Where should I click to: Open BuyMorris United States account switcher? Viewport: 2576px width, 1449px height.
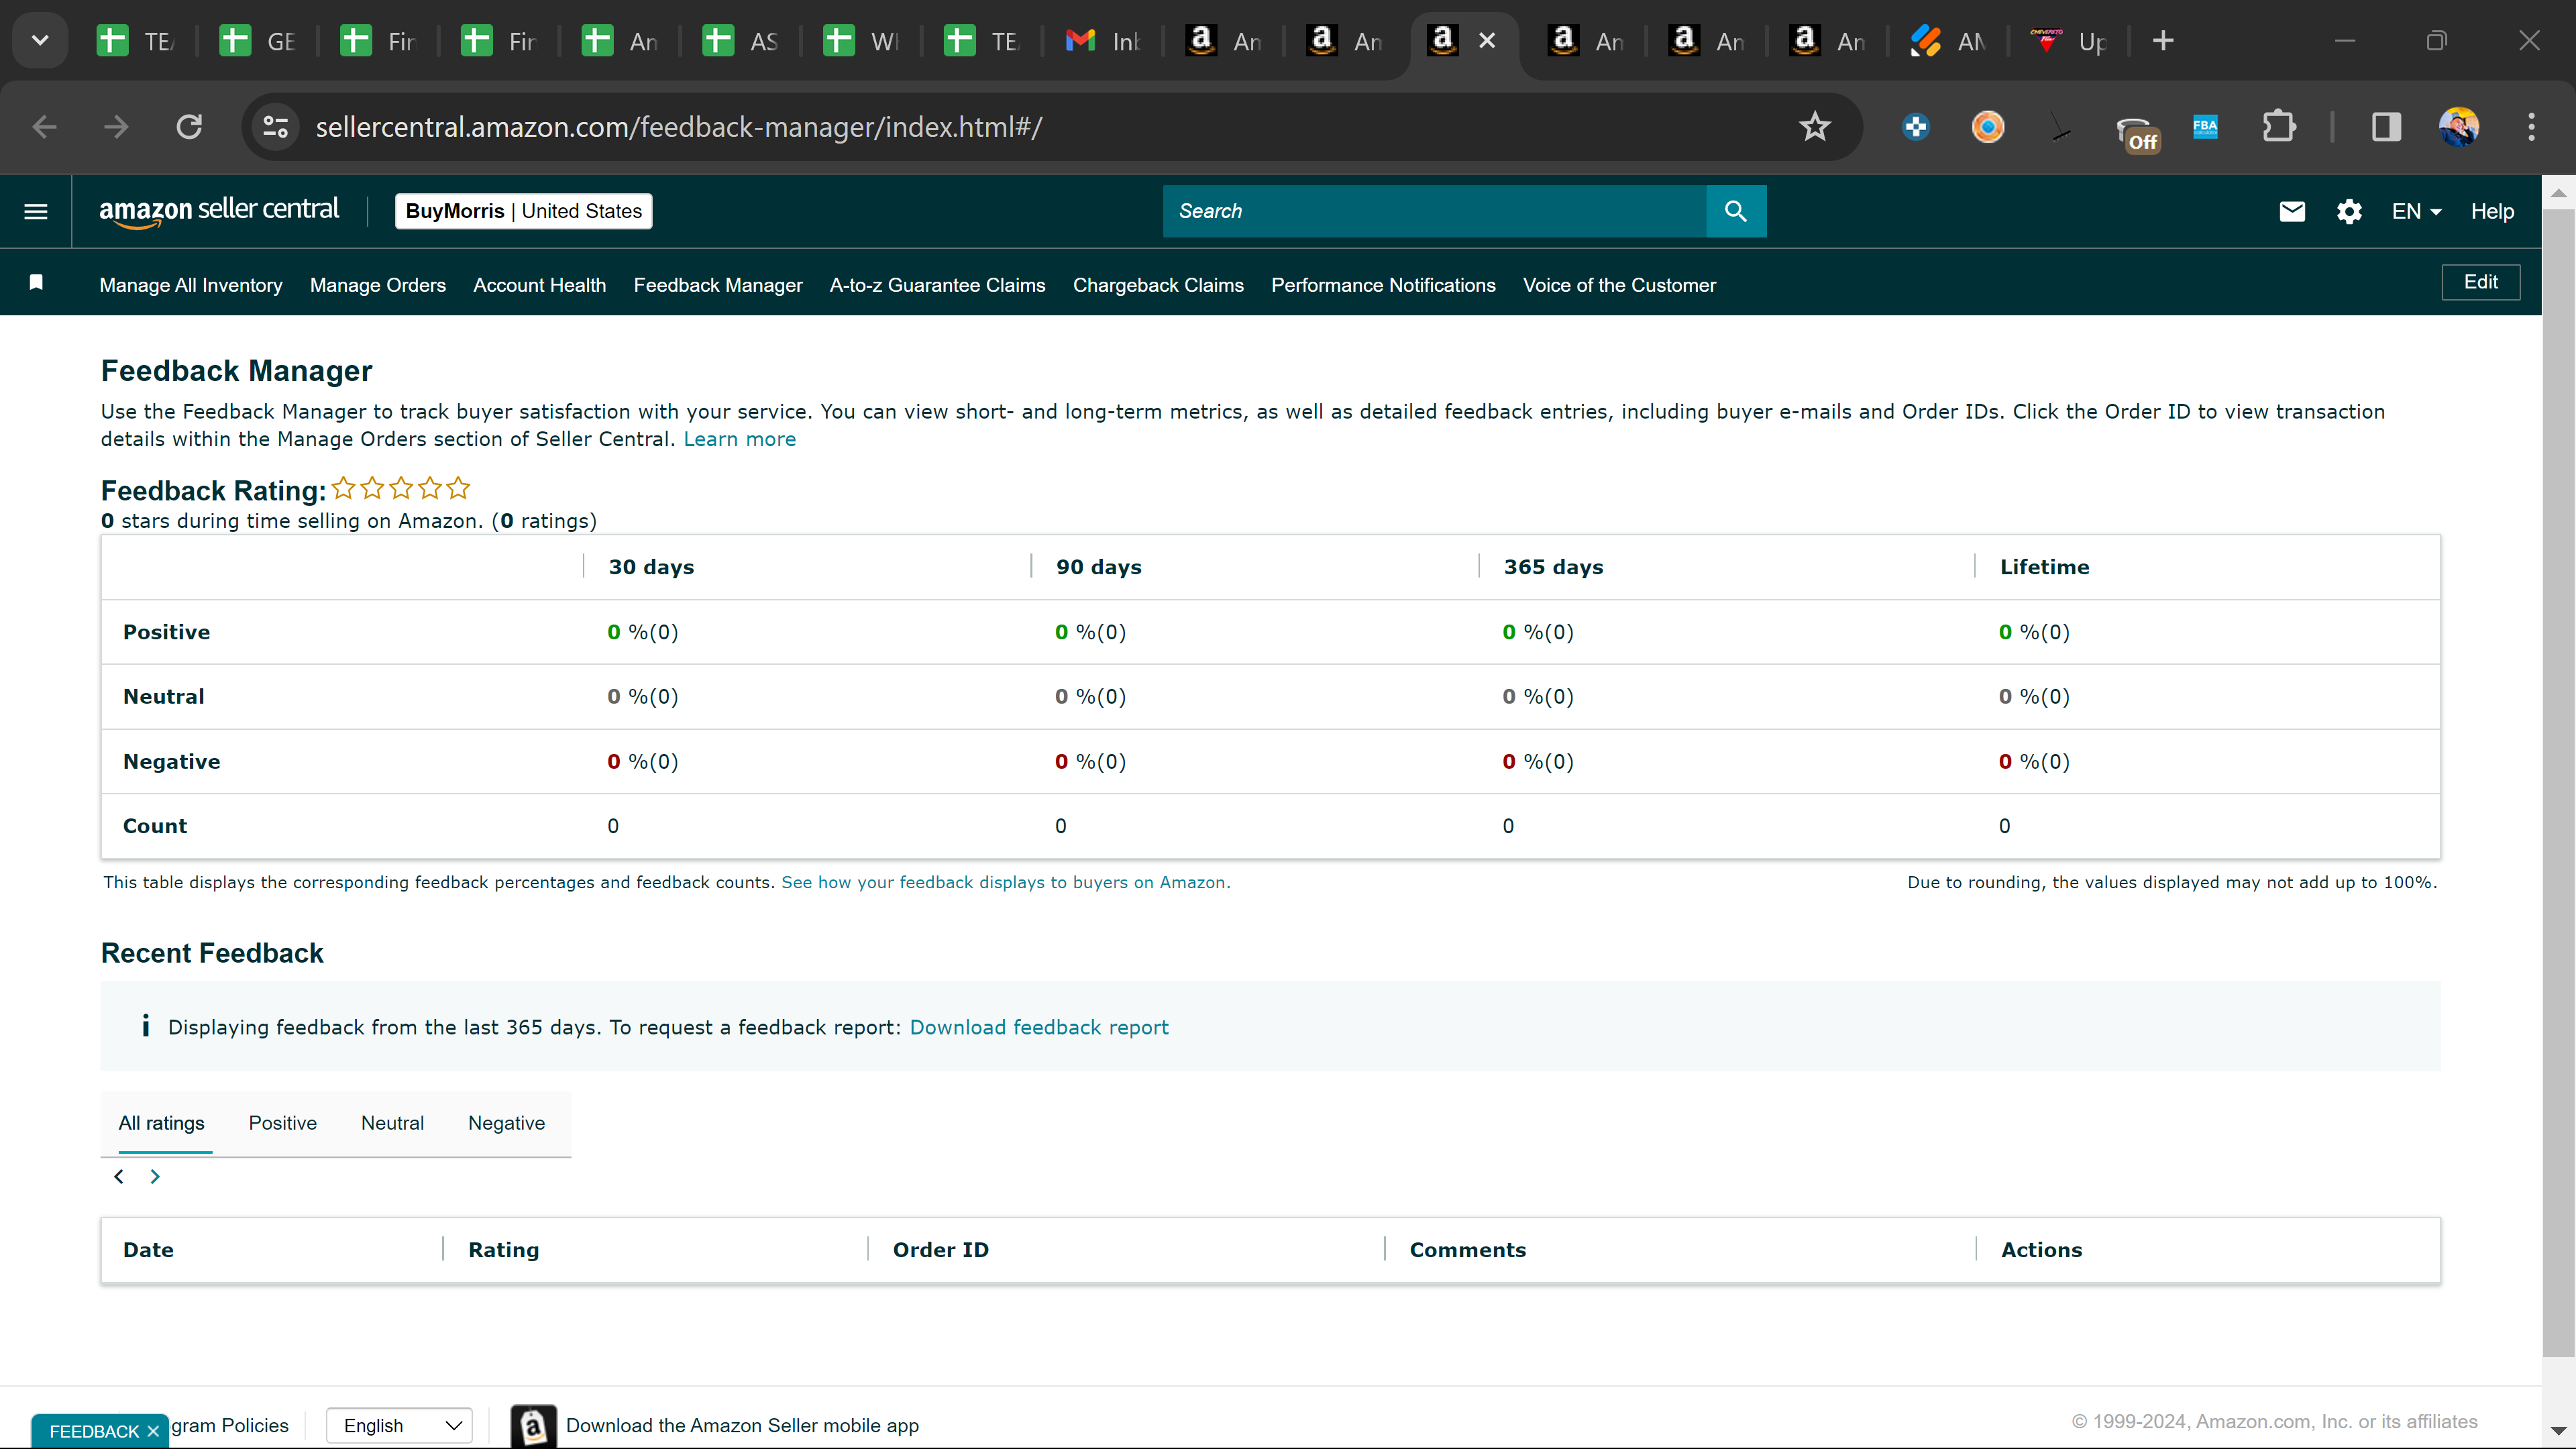tap(523, 211)
